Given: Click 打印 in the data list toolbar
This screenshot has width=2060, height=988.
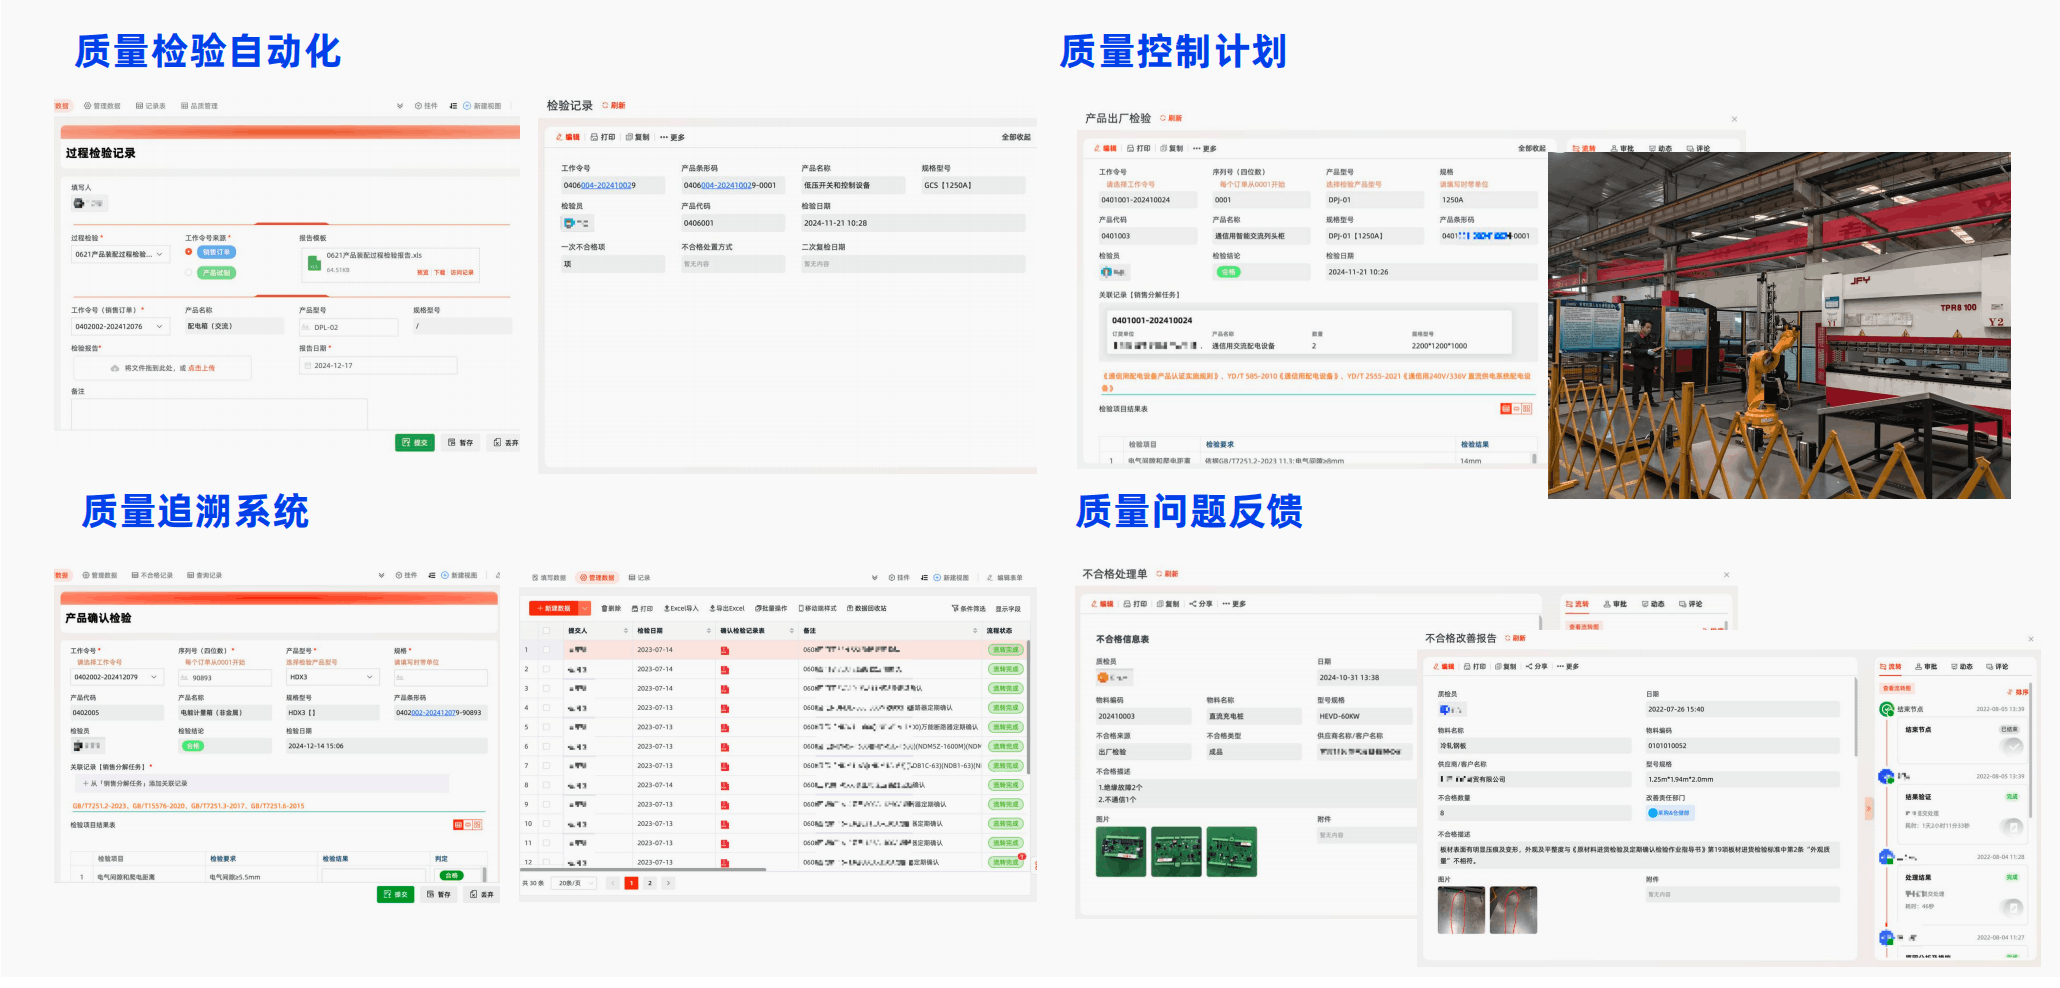Looking at the screenshot, I should [x=642, y=608].
